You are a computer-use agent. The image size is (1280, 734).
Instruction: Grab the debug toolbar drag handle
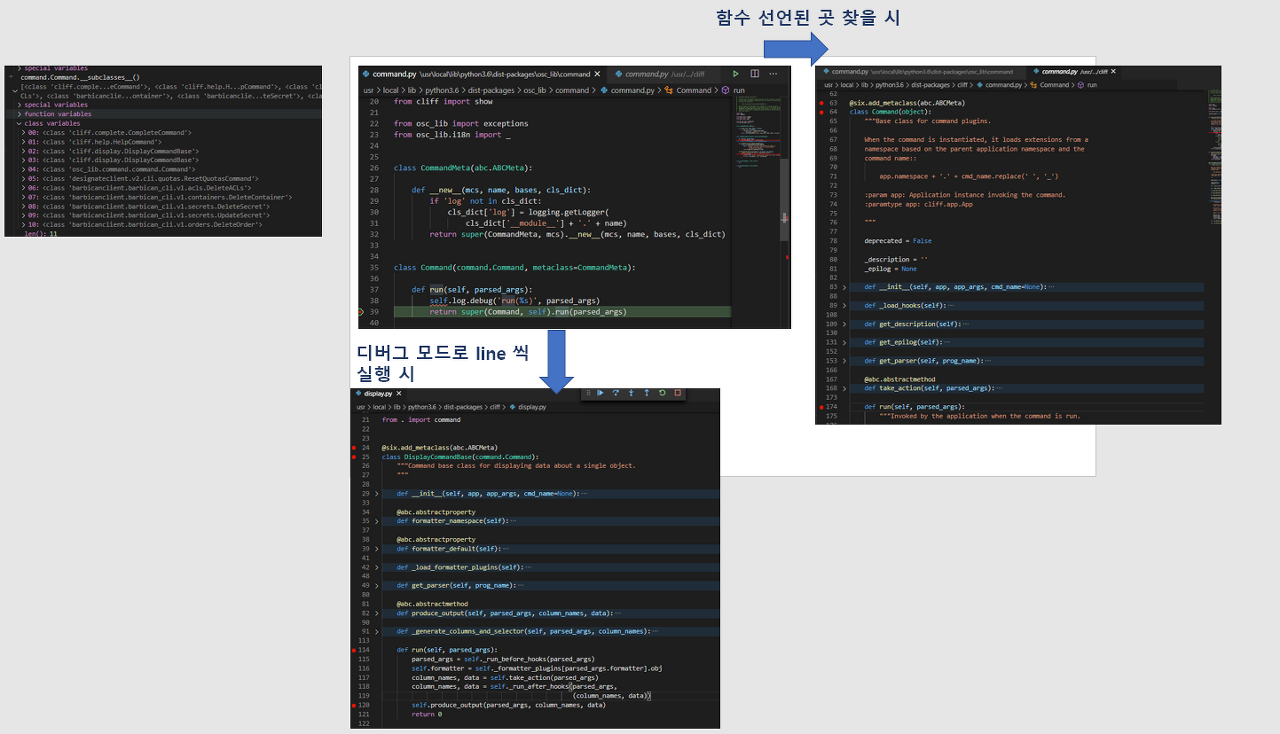588,393
